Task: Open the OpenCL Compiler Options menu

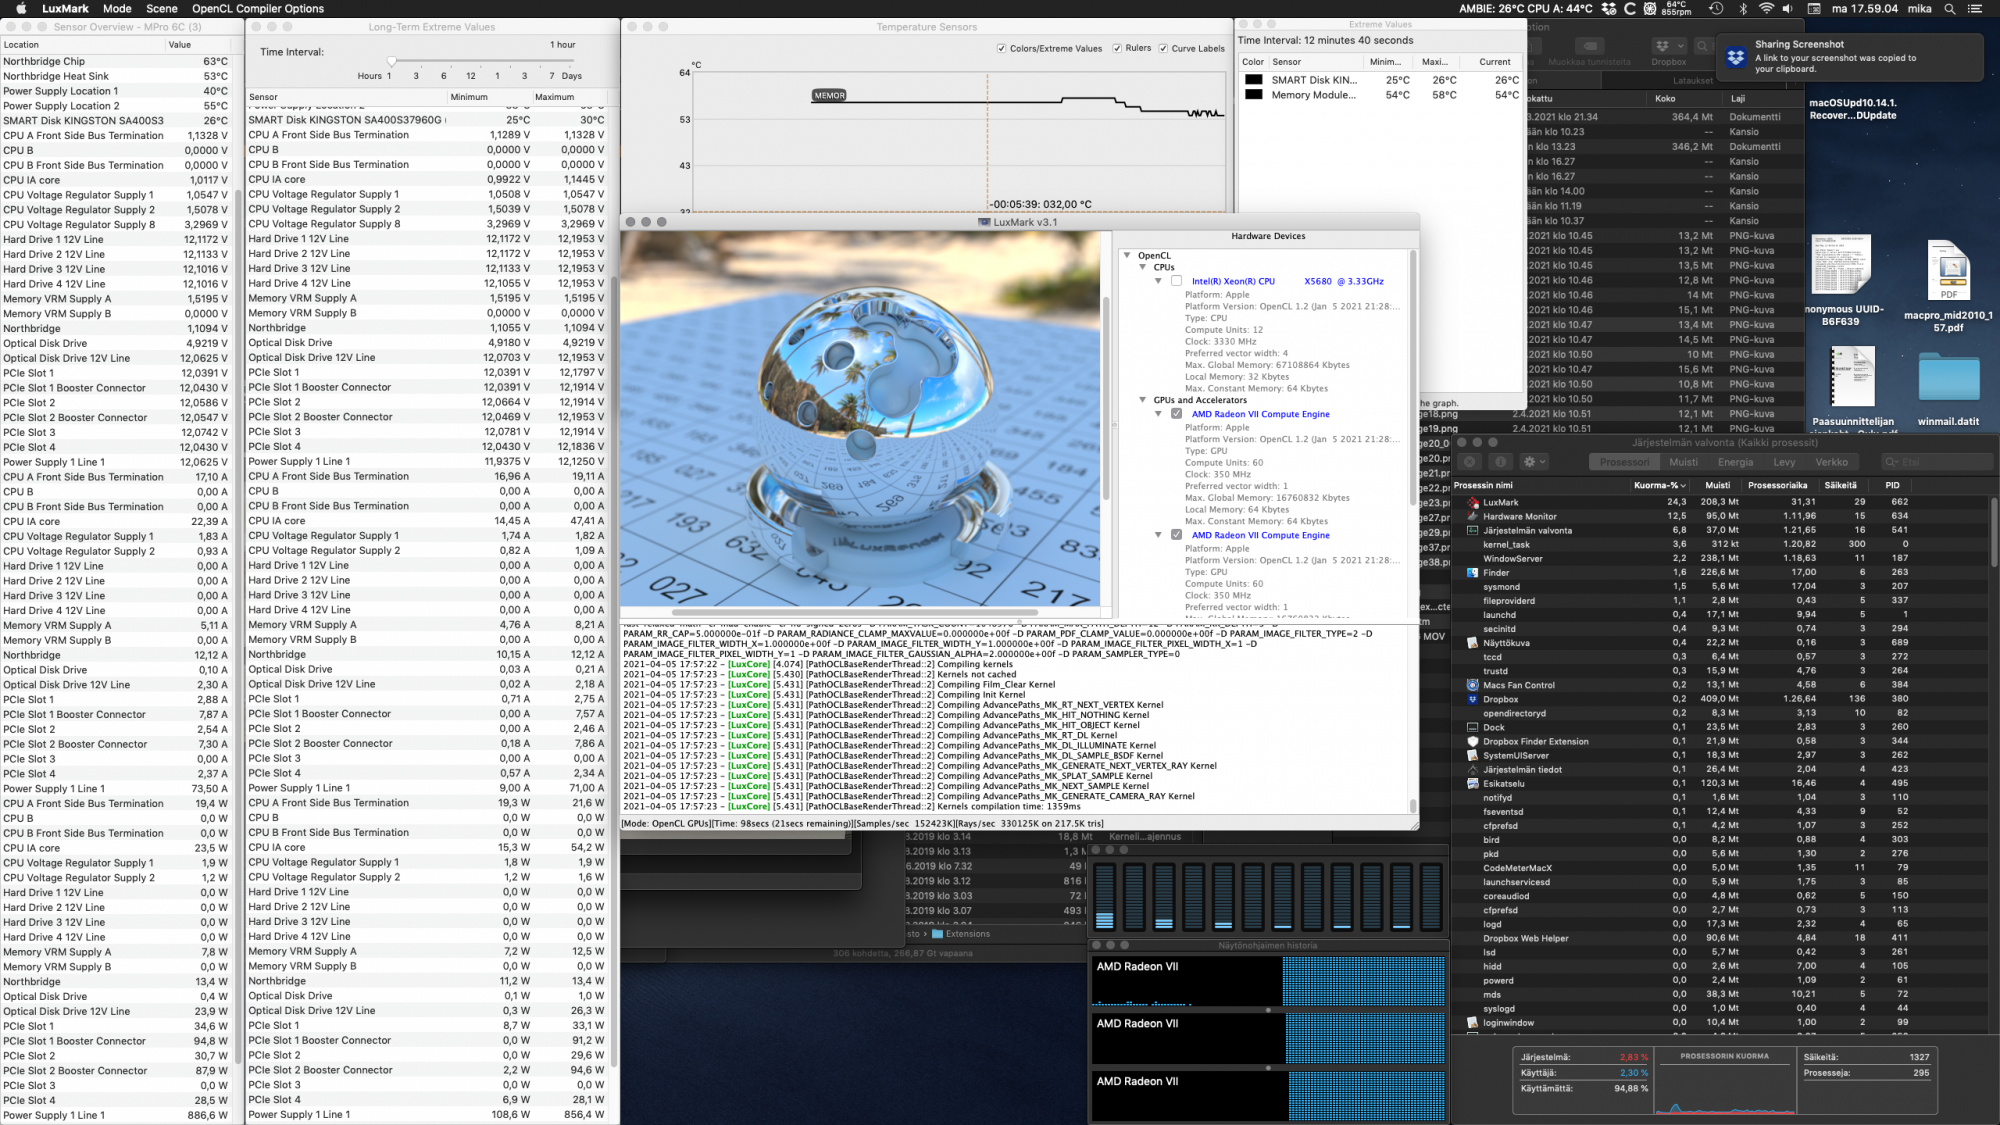Action: [258, 8]
